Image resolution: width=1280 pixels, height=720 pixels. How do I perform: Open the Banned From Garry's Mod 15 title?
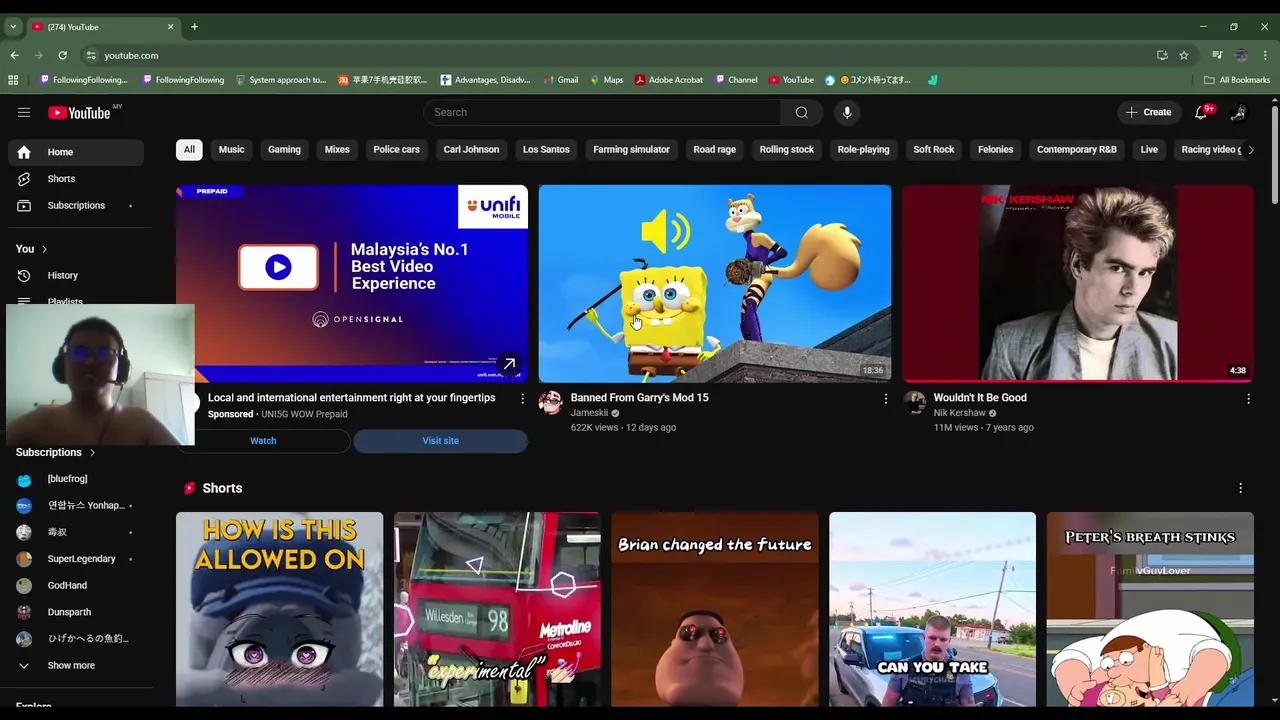[639, 398]
